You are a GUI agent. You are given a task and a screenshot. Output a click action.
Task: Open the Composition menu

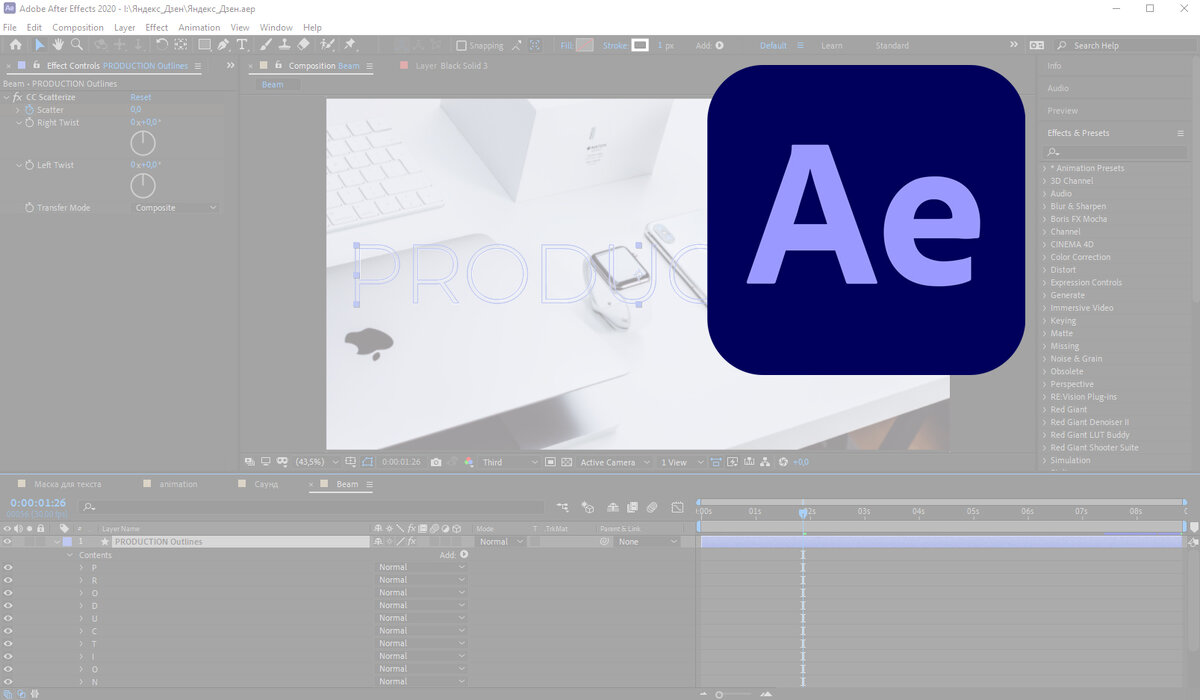[x=78, y=27]
